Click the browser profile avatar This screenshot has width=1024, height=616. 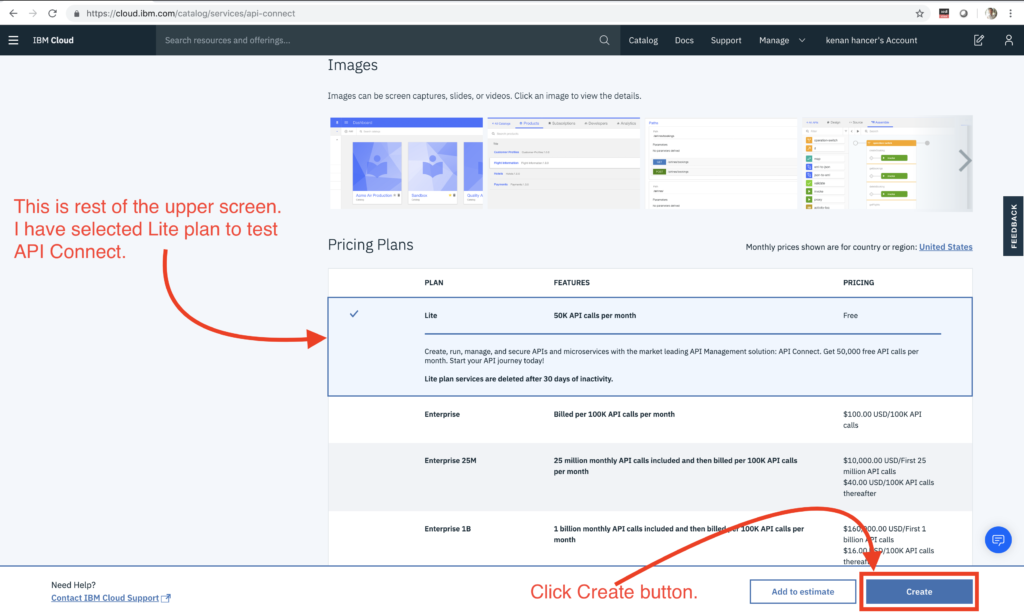pyautogui.click(x=991, y=13)
